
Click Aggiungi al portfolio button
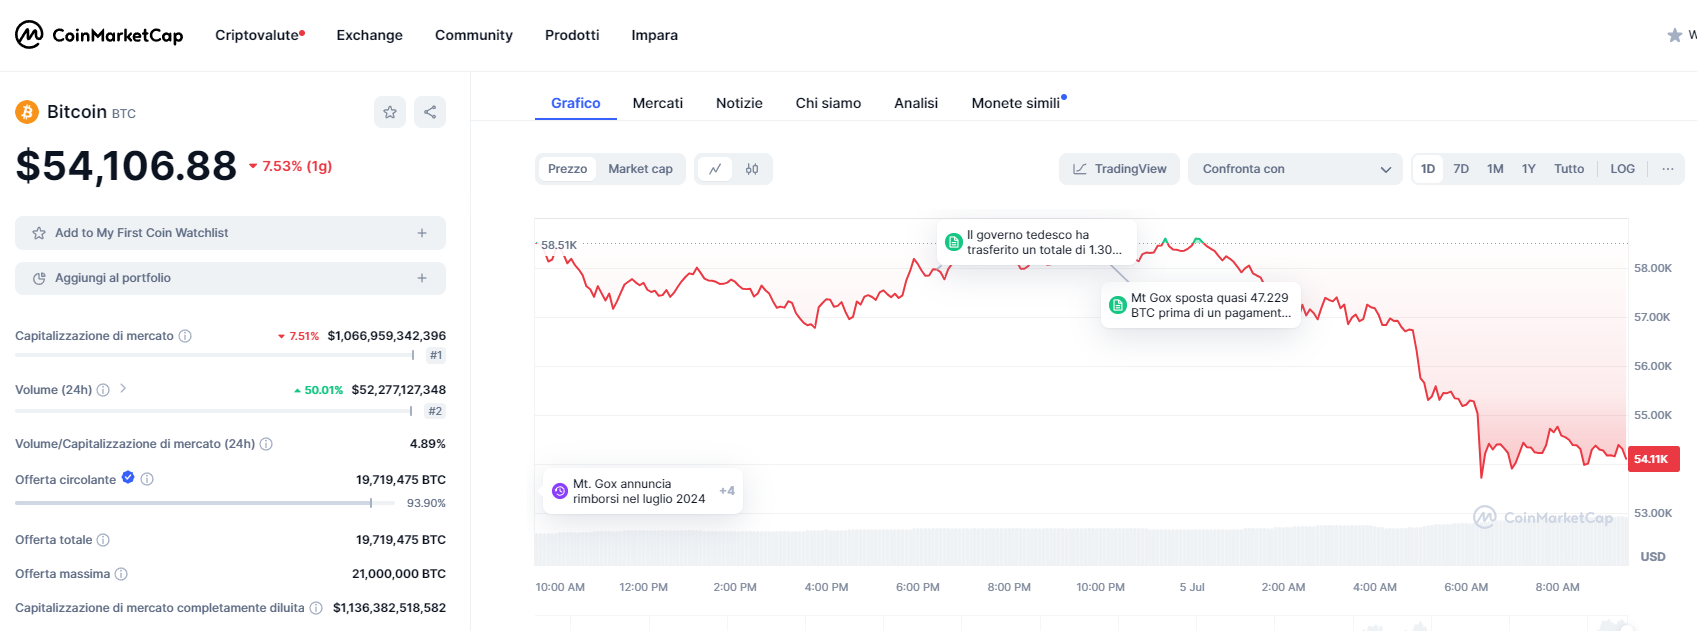click(x=230, y=278)
